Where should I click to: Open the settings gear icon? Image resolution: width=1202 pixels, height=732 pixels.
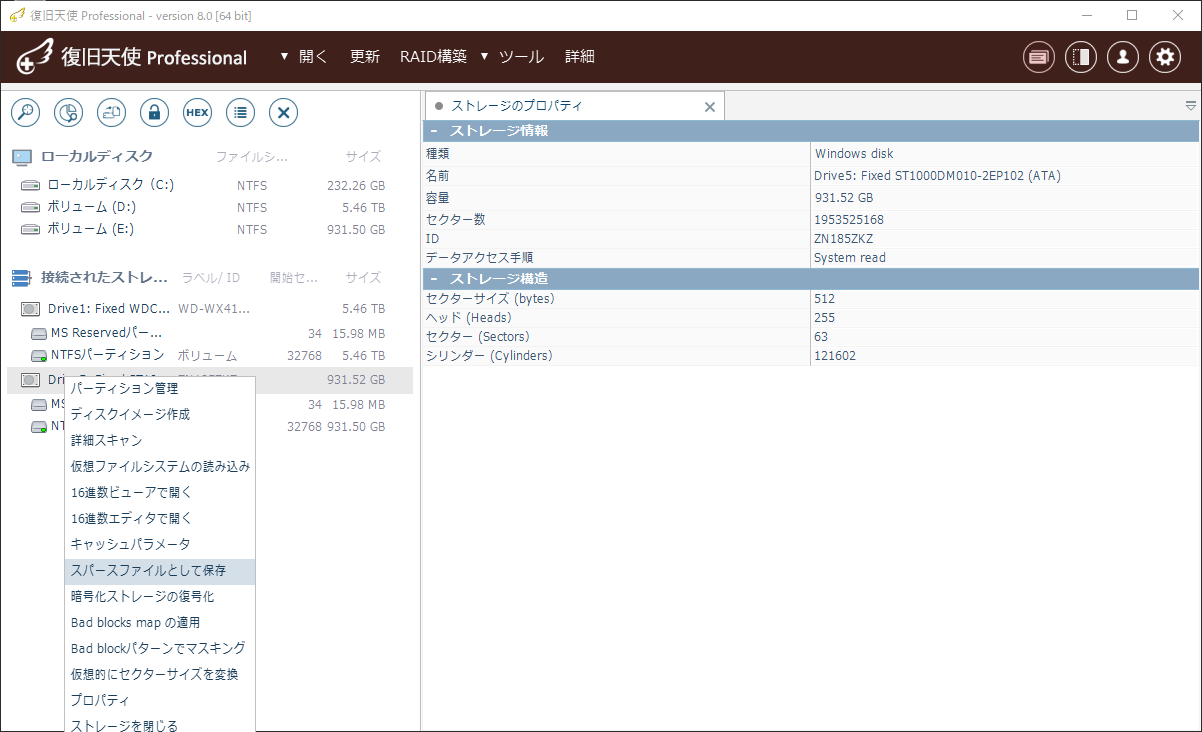[x=1165, y=57]
